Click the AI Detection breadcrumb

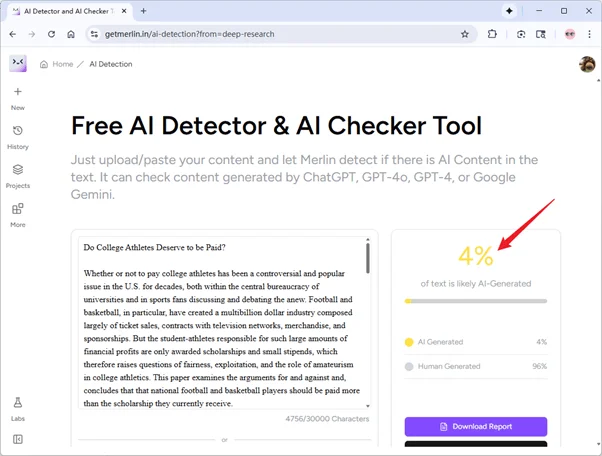pos(110,64)
